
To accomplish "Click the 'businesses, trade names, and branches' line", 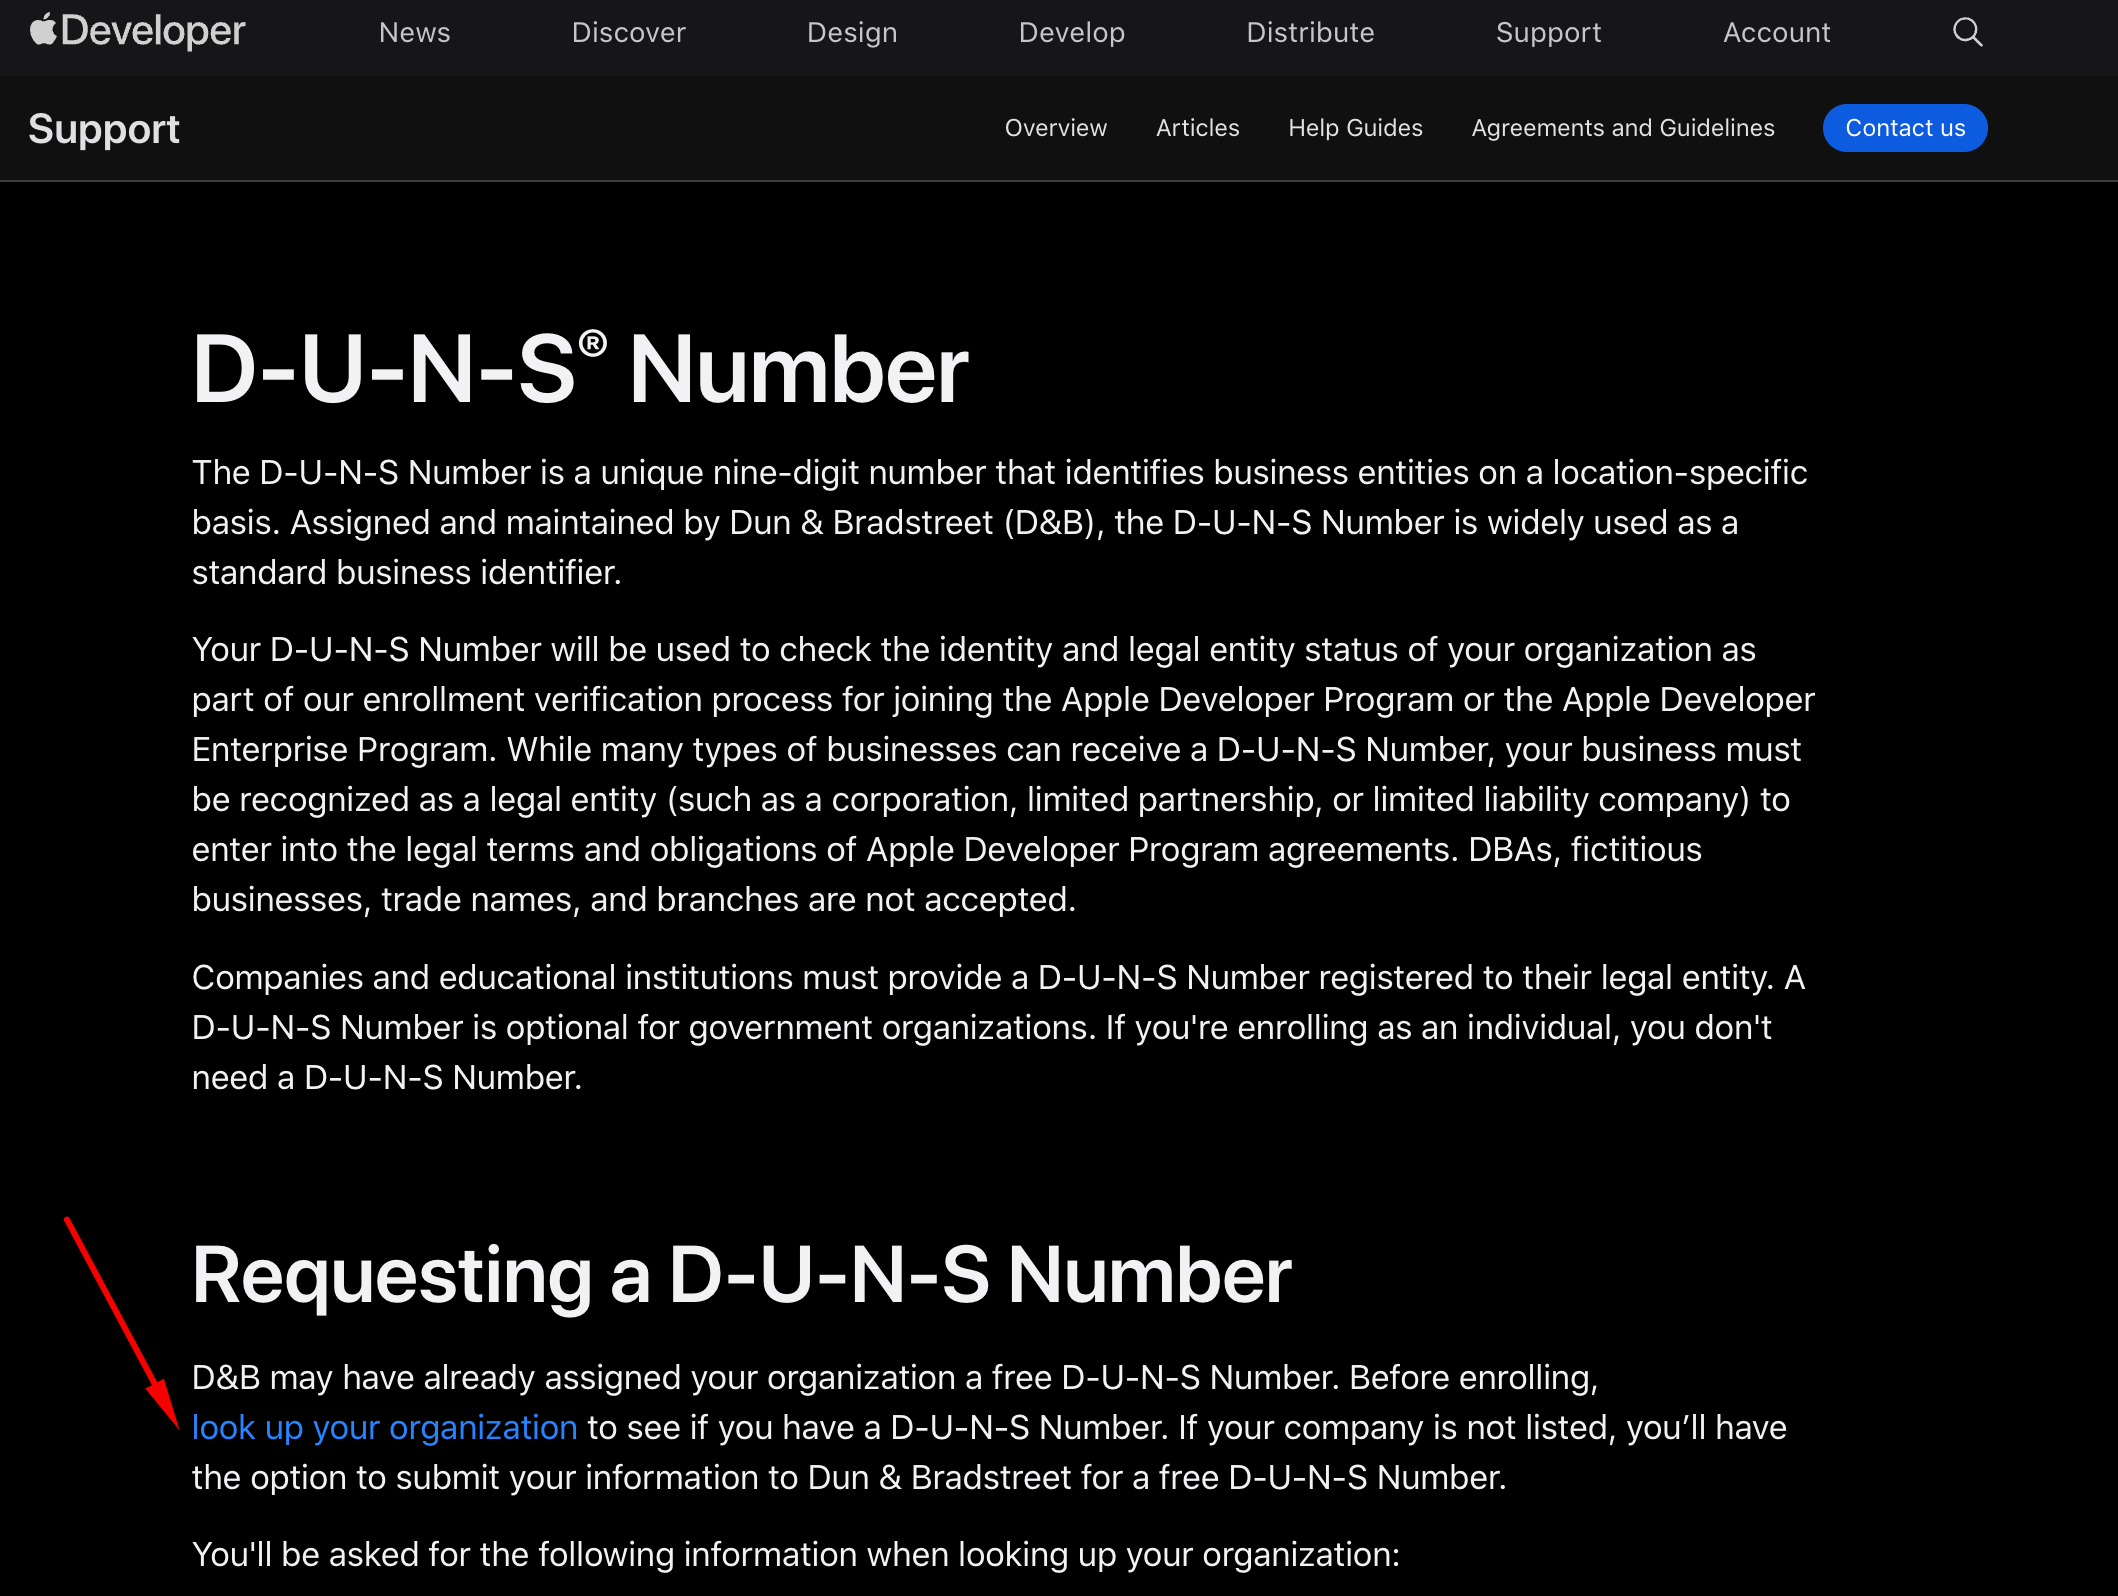I will [634, 899].
